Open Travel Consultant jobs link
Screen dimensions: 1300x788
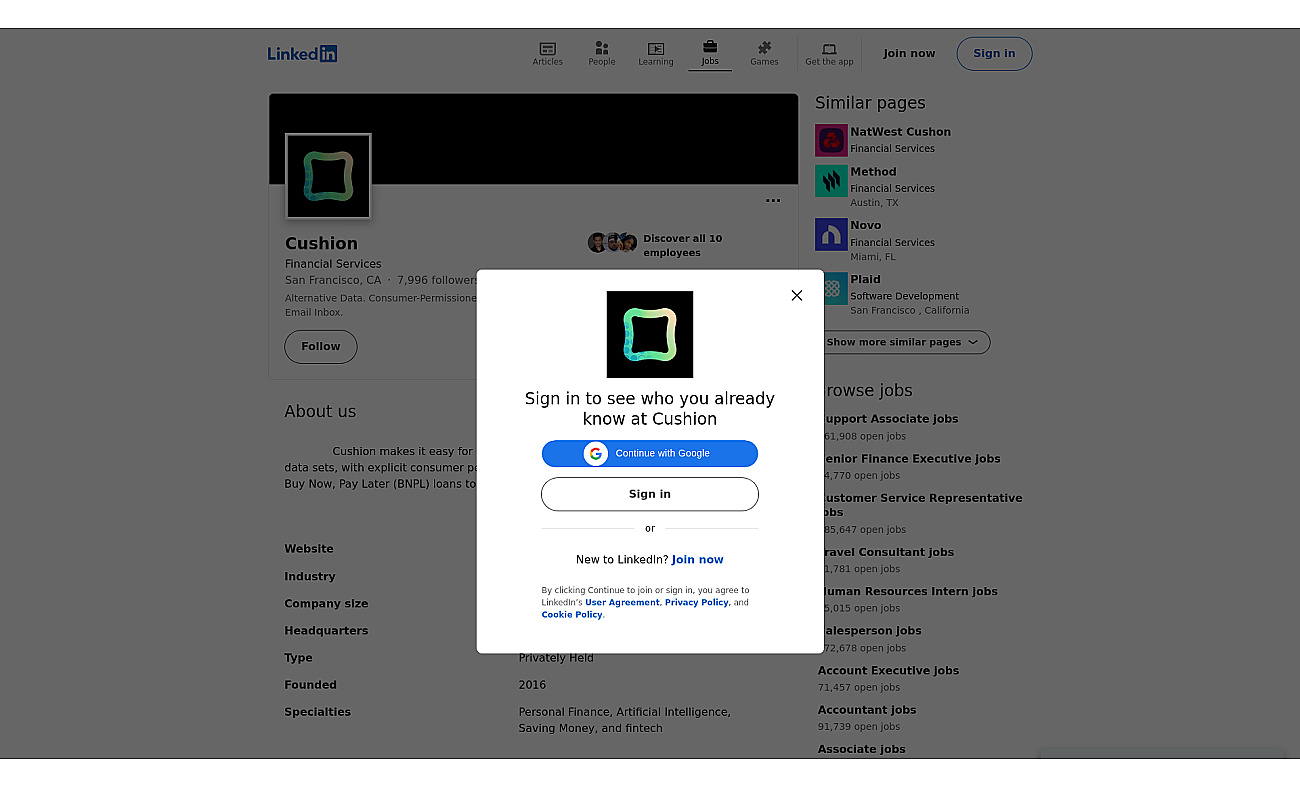pos(886,552)
